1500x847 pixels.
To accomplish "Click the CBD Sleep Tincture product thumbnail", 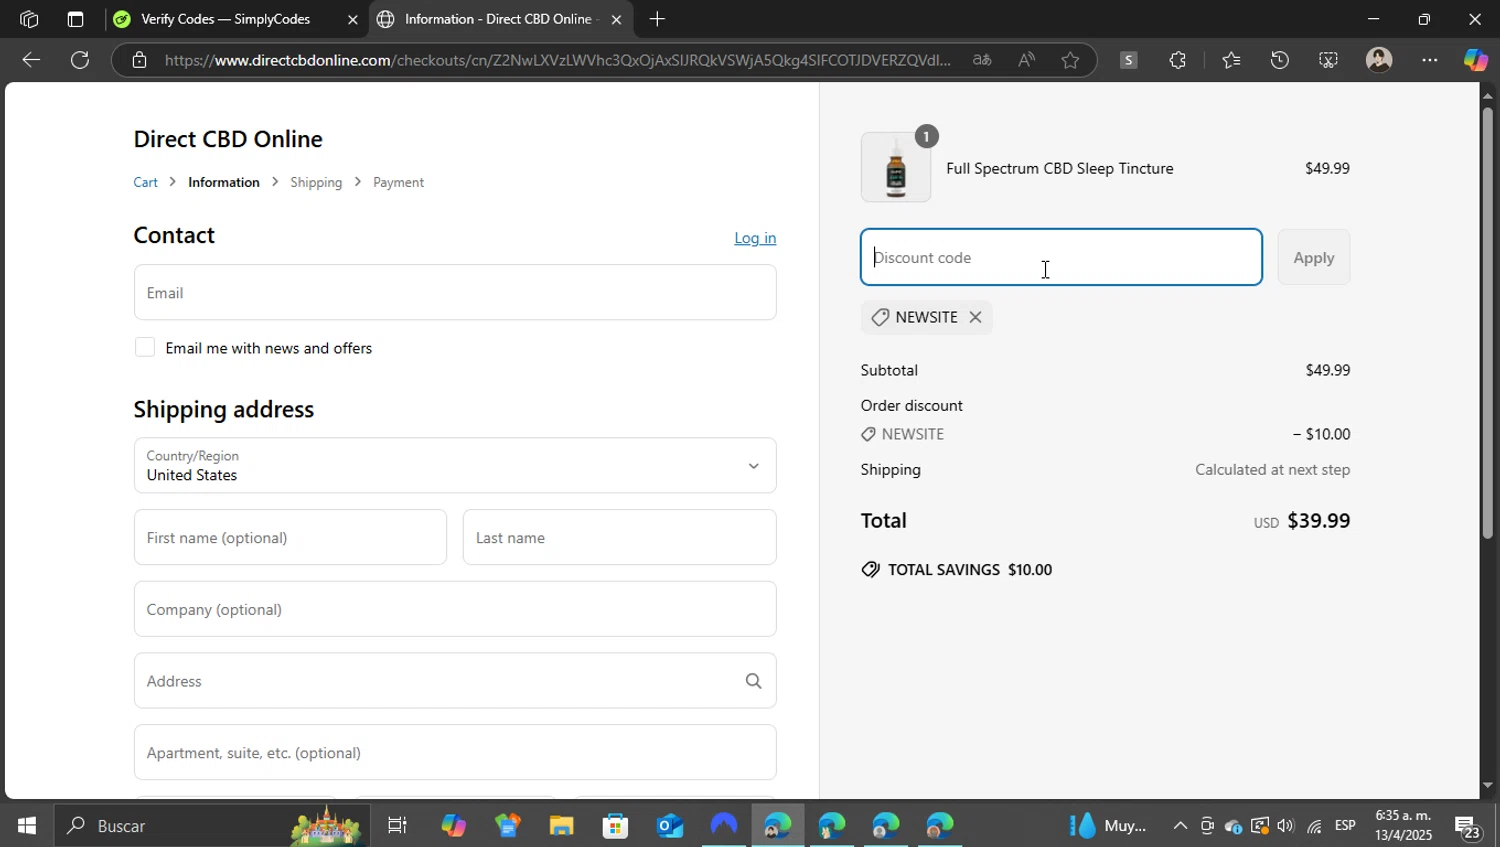I will (x=896, y=167).
